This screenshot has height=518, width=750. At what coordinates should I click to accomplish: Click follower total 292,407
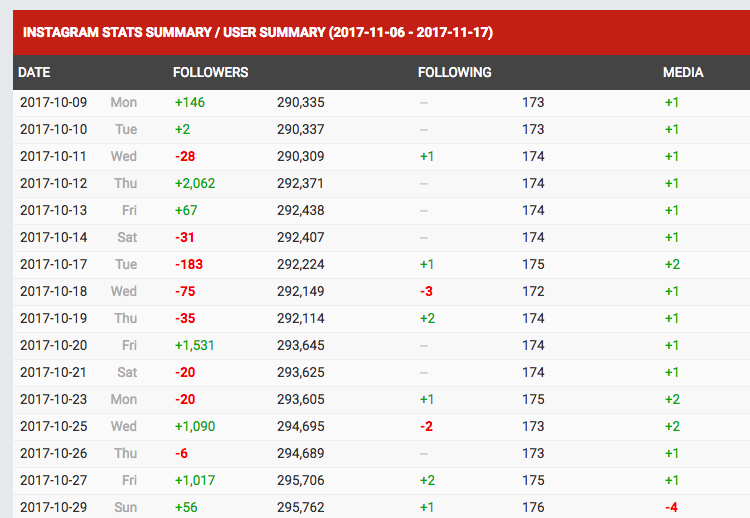300,237
